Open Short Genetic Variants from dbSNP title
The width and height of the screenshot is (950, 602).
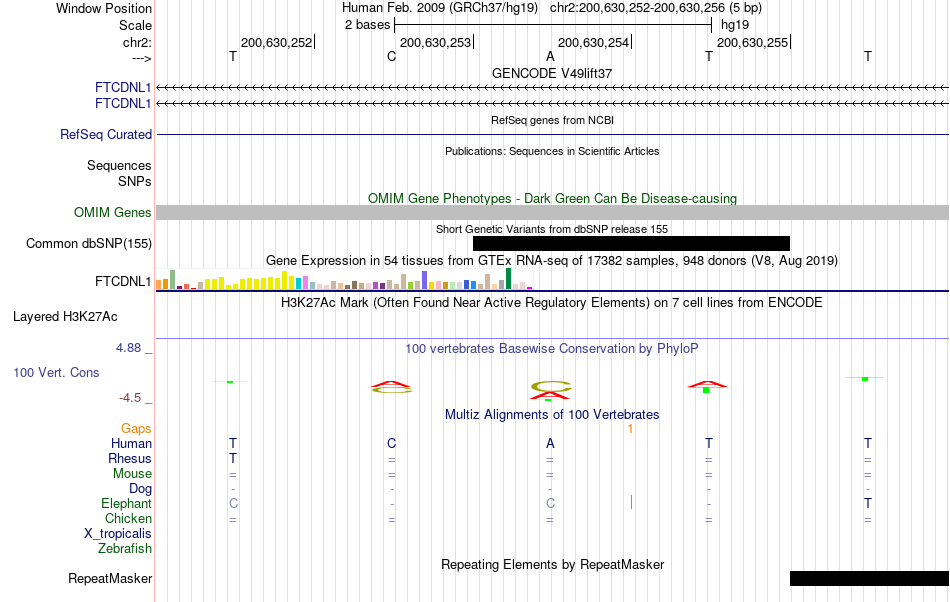click(x=552, y=230)
